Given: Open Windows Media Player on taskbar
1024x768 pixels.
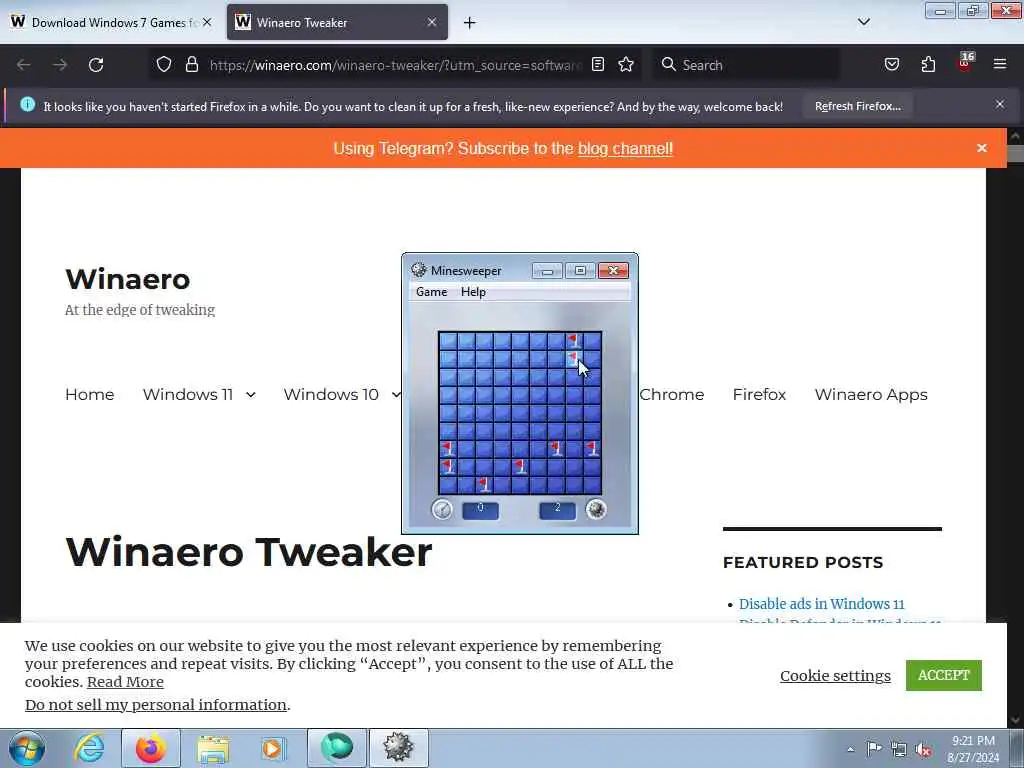Looking at the screenshot, I should (273, 748).
